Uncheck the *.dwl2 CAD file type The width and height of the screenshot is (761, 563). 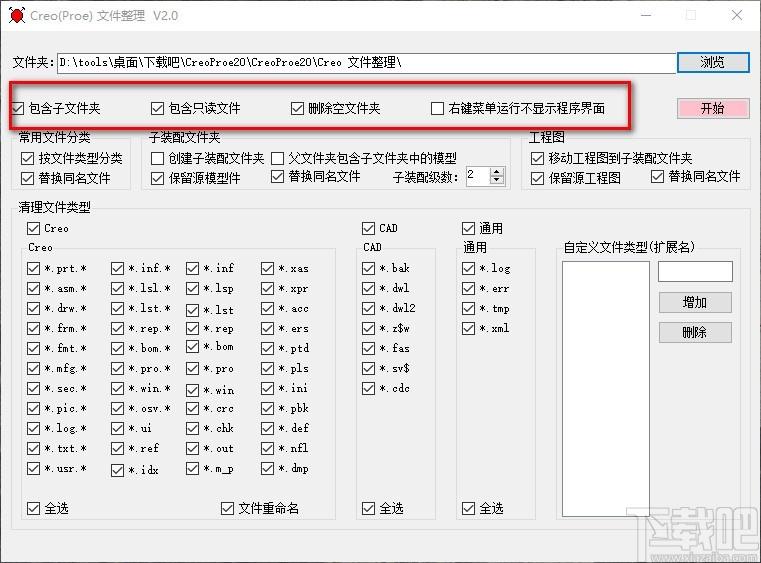[368, 308]
